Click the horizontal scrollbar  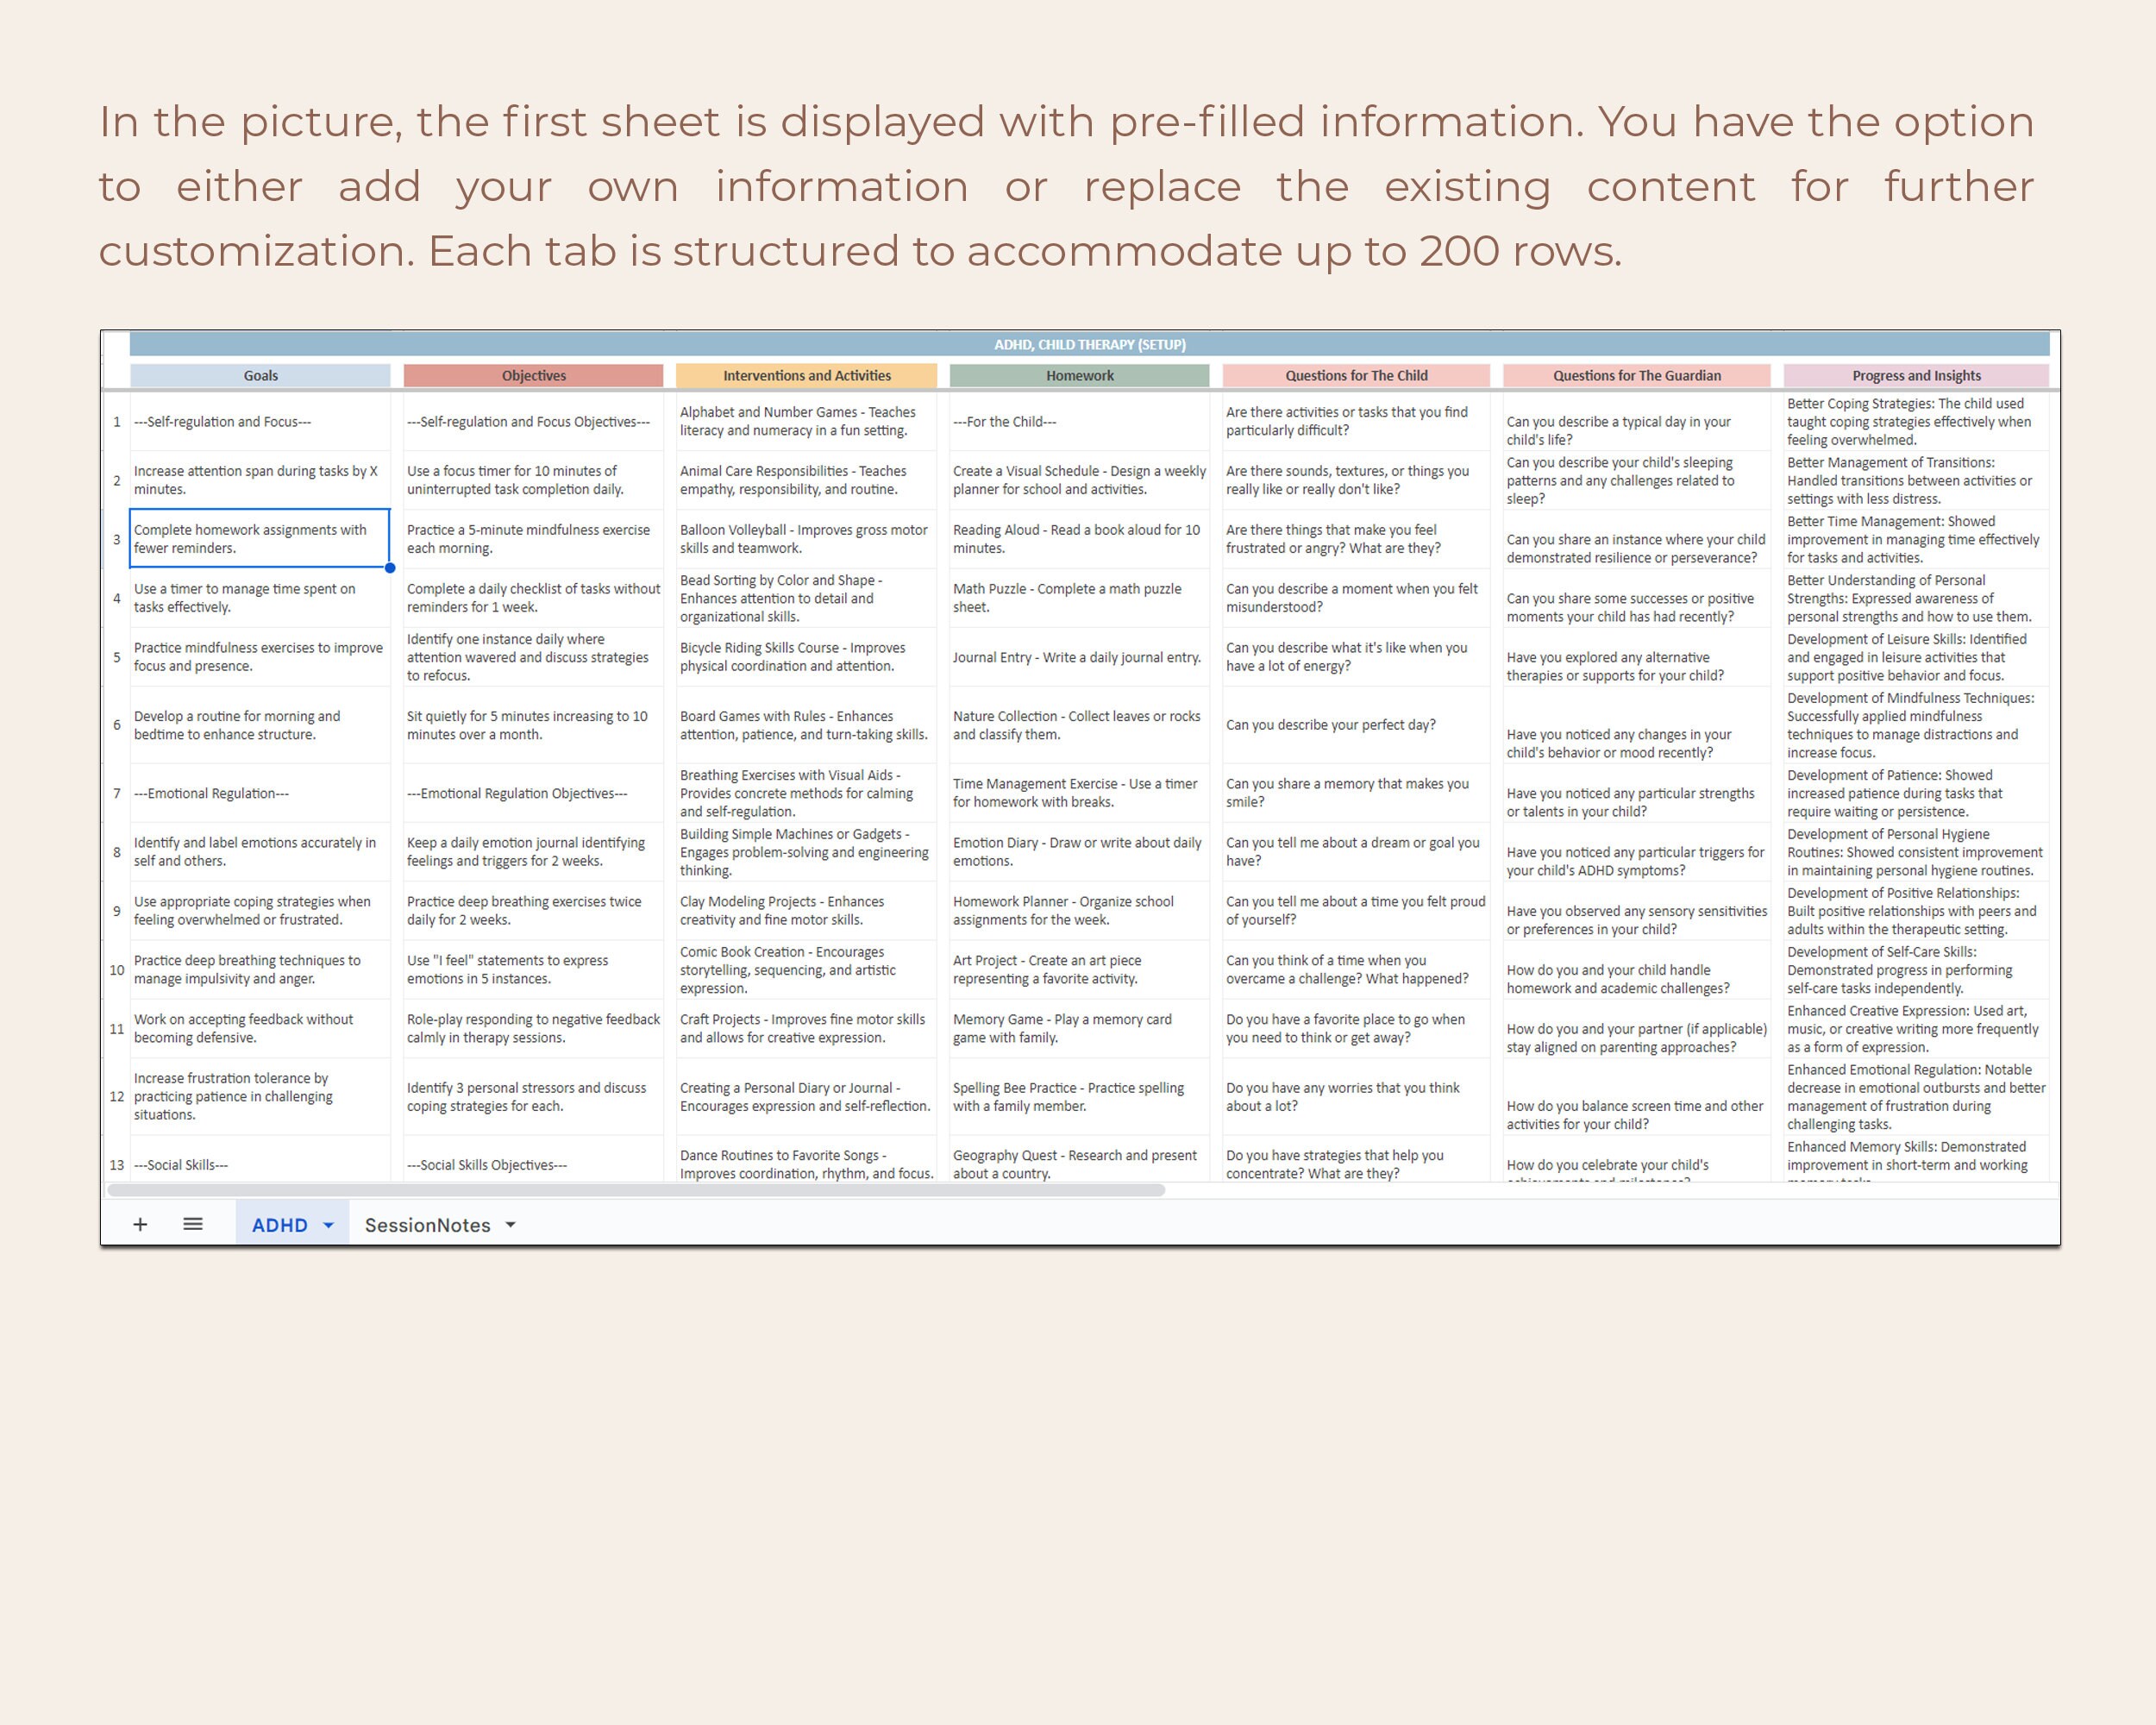pos(640,1190)
